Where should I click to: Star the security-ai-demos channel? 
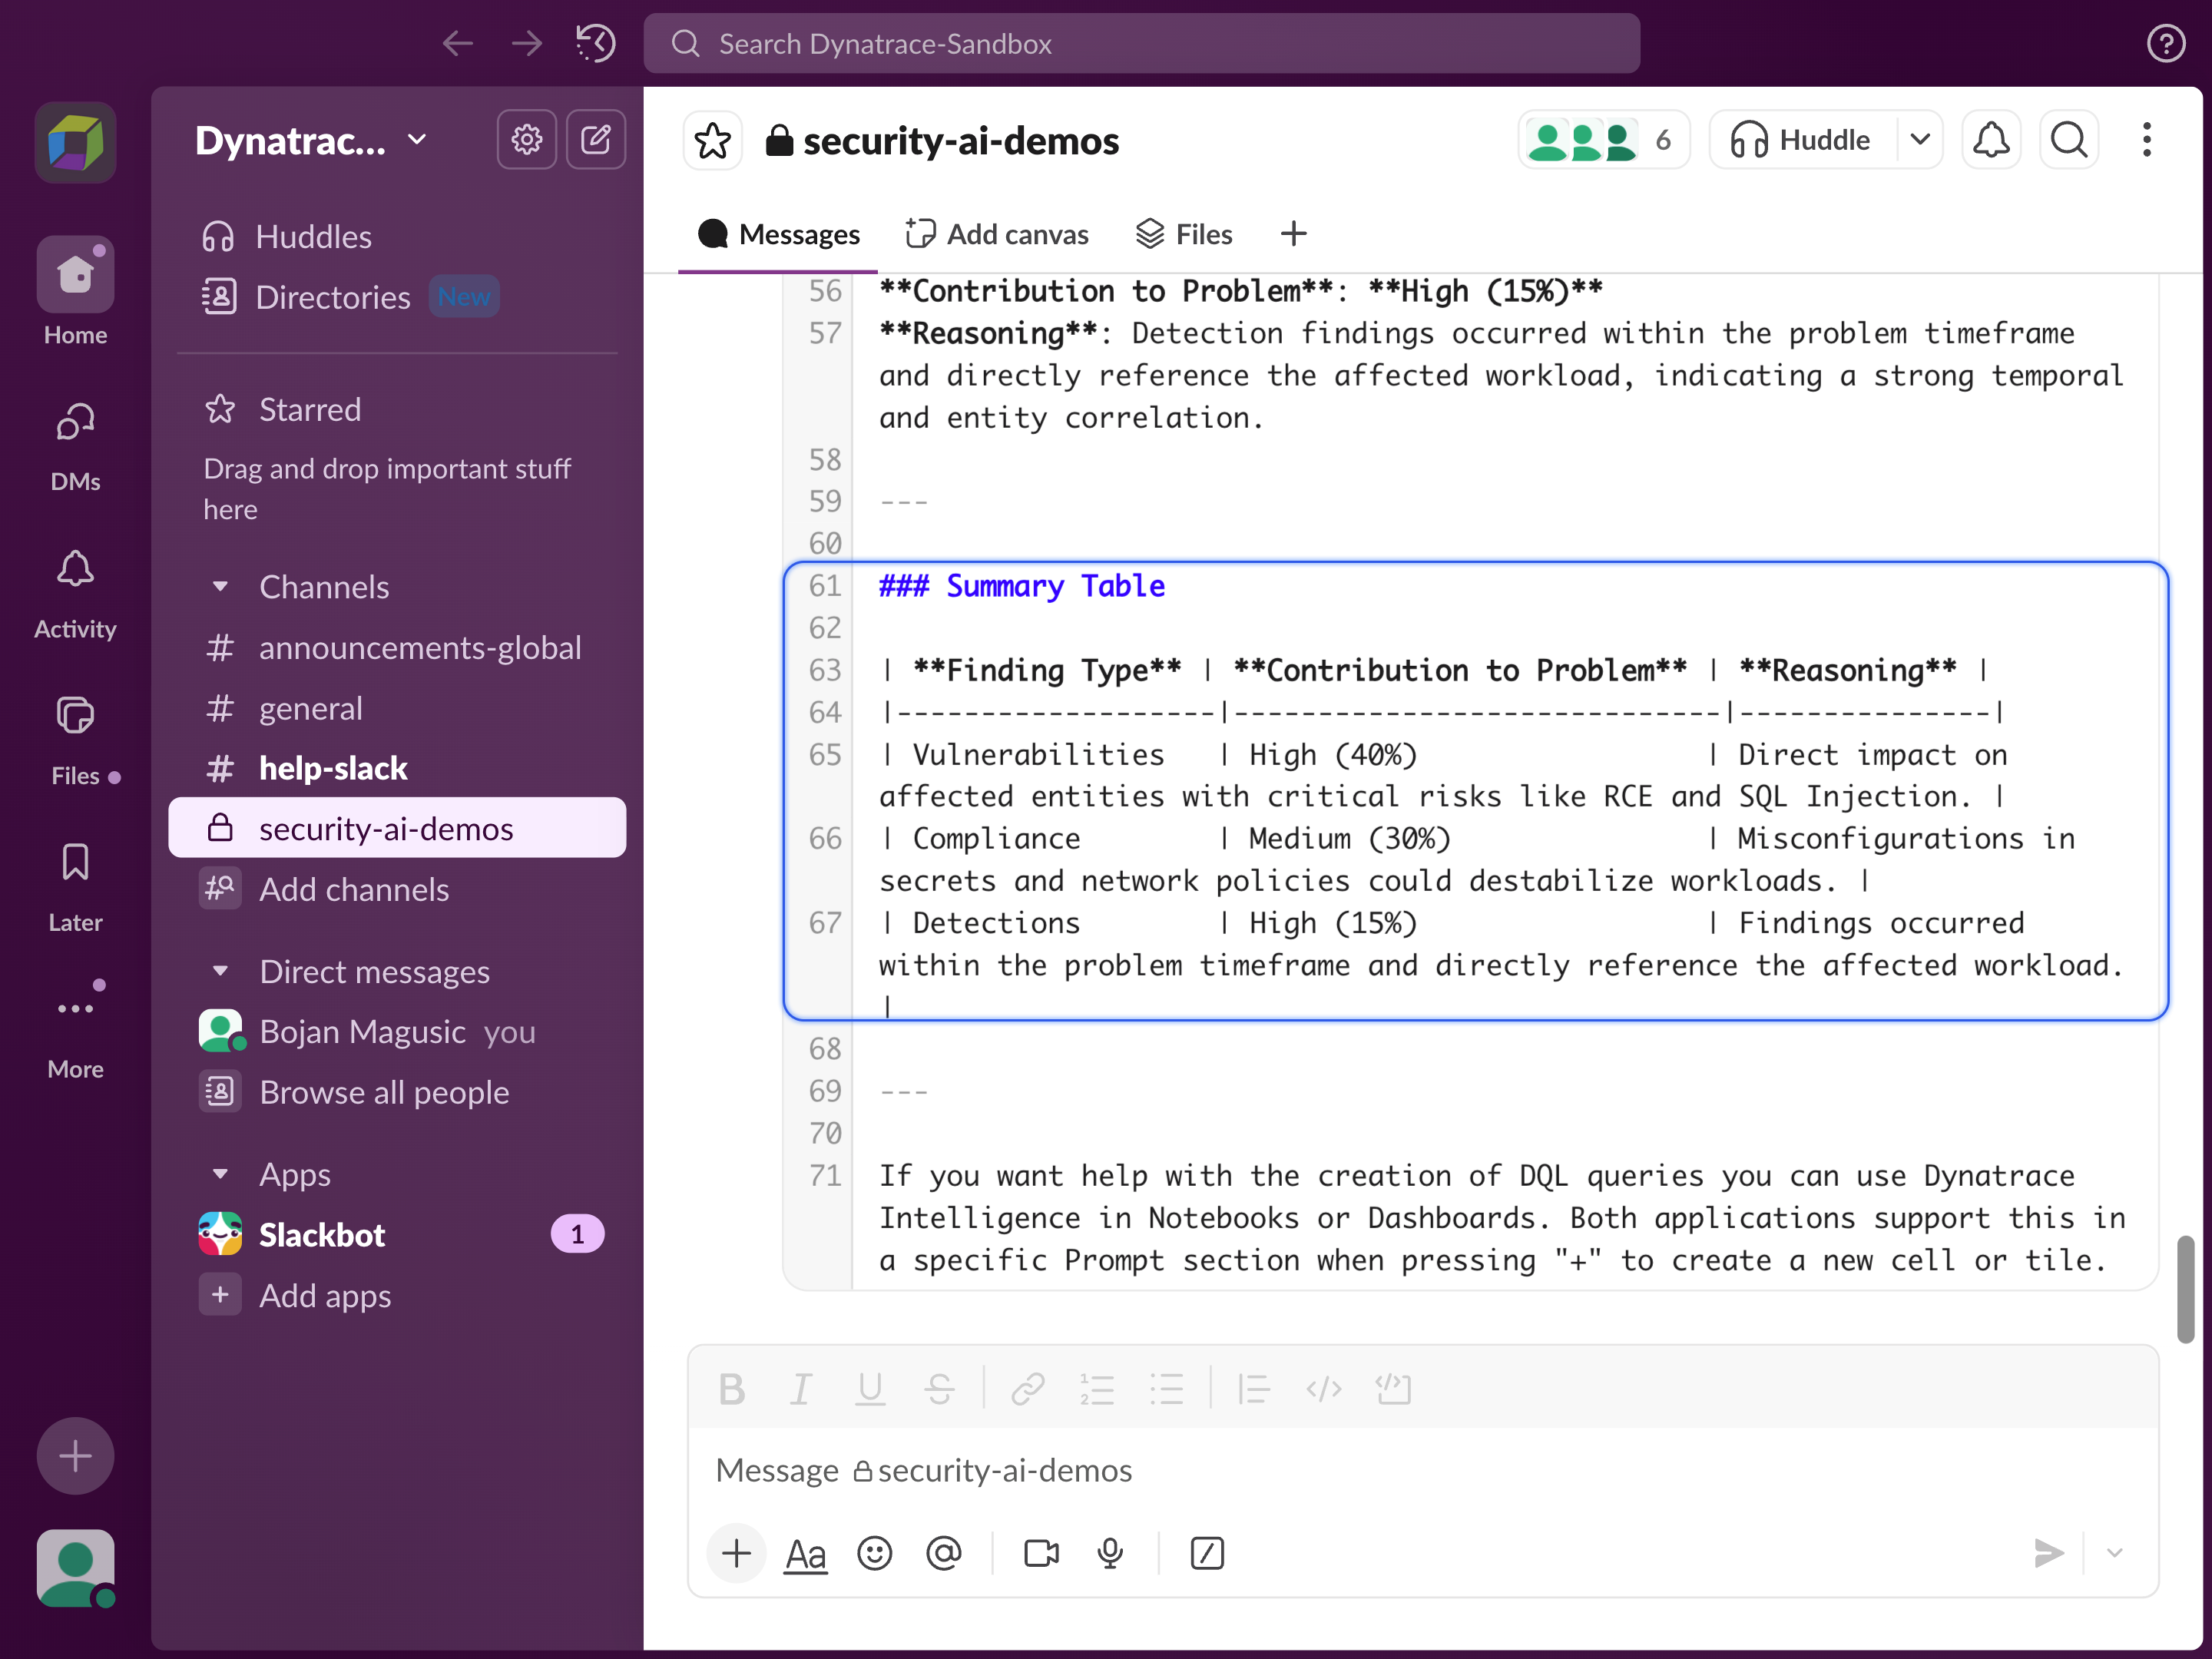712,141
